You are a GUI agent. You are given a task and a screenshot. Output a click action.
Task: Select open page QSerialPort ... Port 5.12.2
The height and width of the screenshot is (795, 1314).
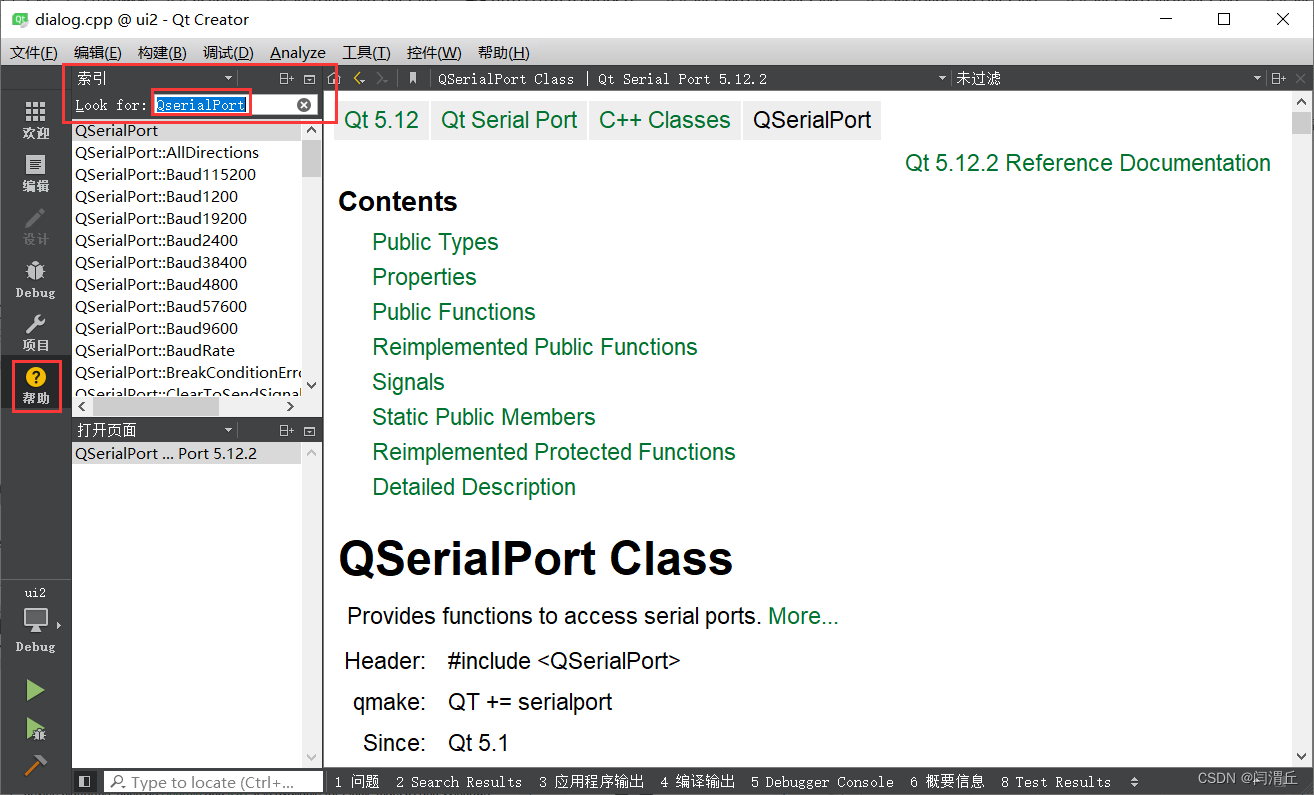pyautogui.click(x=187, y=453)
